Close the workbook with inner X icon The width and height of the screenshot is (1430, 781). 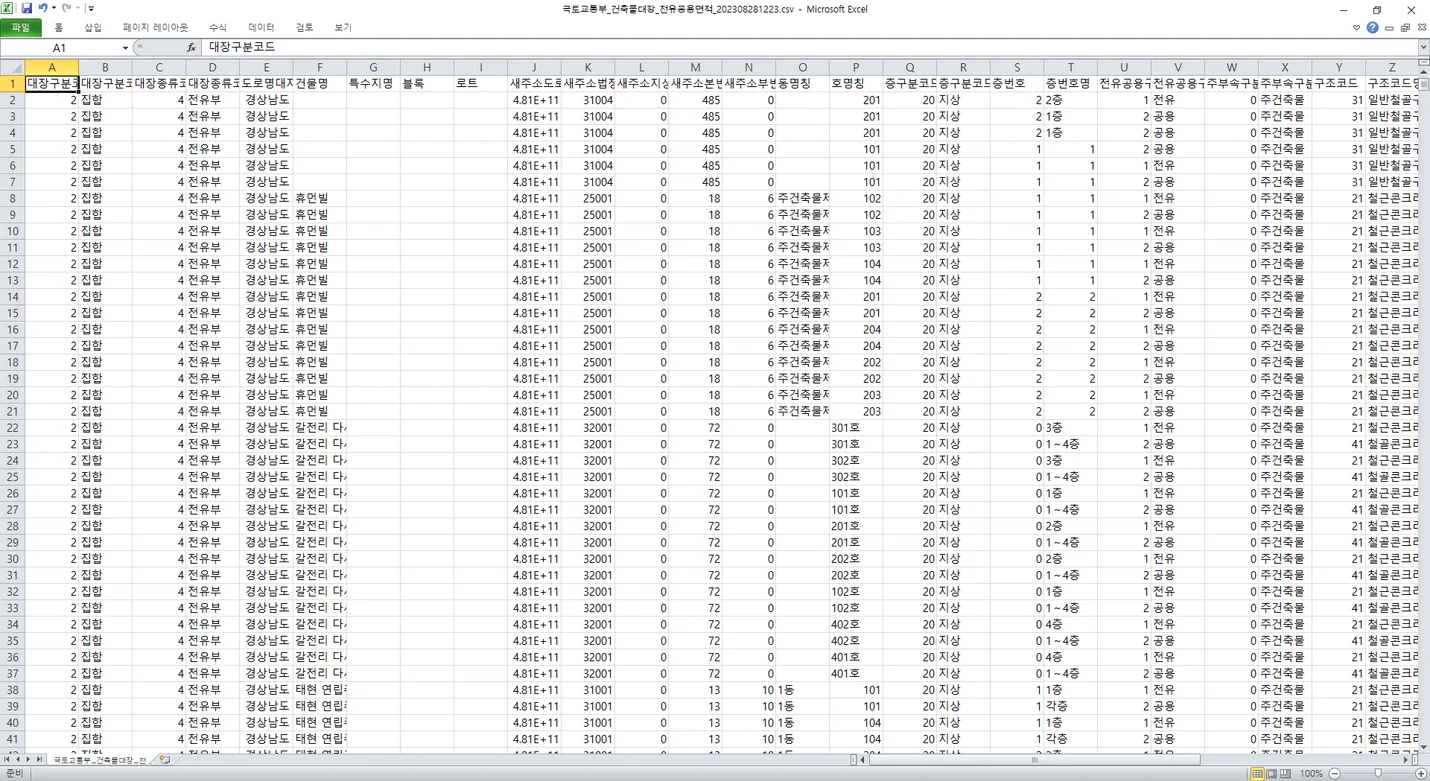coord(1421,28)
